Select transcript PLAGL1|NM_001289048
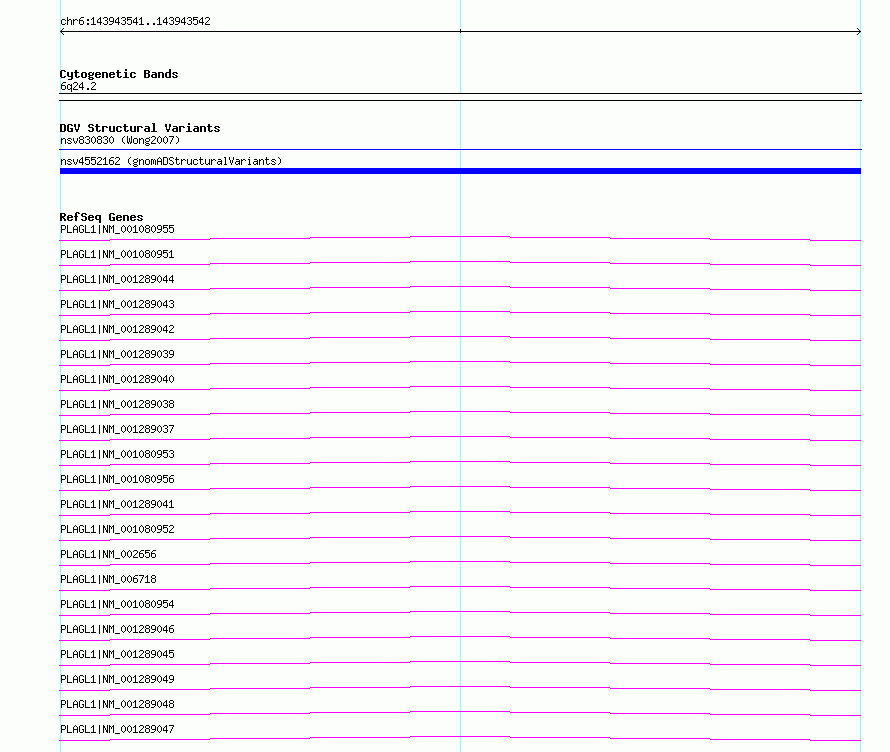890x752 pixels. pyautogui.click(x=117, y=704)
